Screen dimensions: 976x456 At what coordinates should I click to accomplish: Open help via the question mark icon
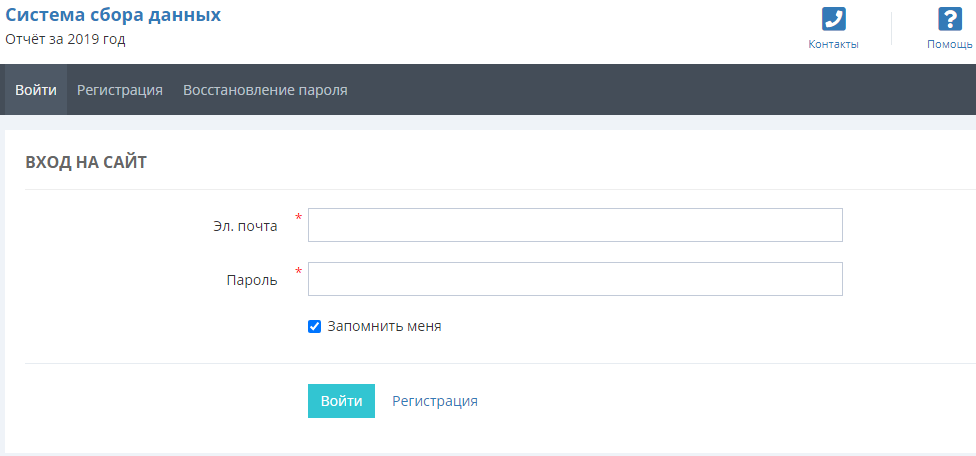coord(949,19)
